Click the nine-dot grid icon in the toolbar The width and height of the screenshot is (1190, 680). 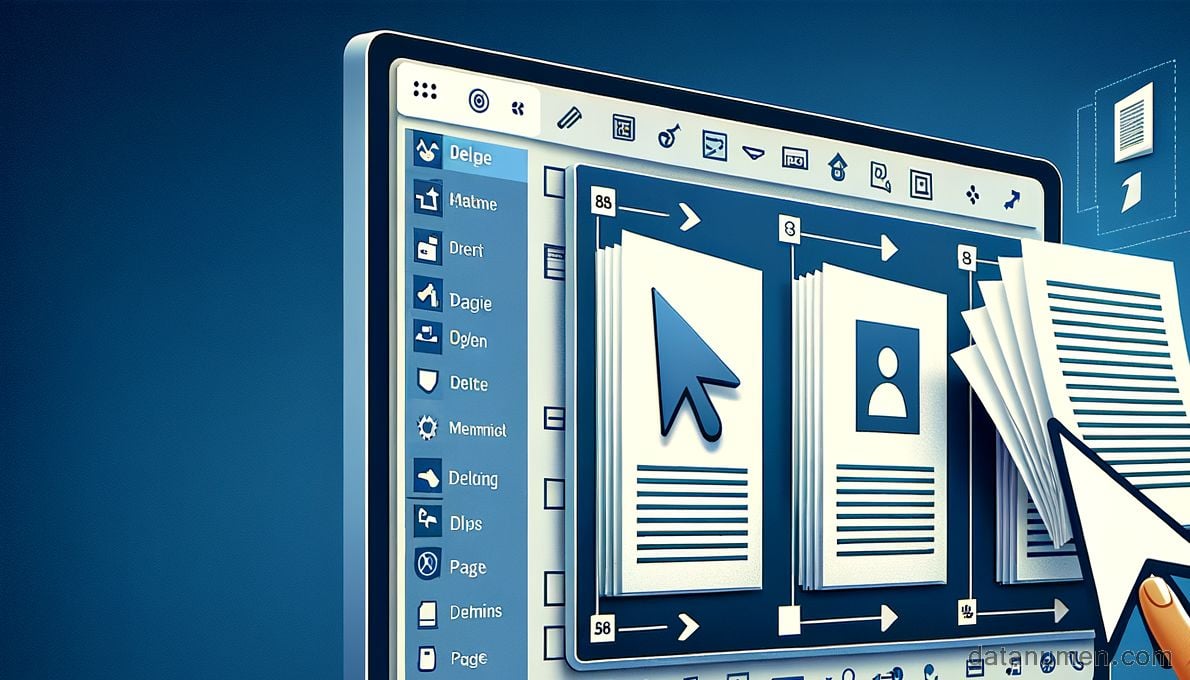(x=425, y=91)
